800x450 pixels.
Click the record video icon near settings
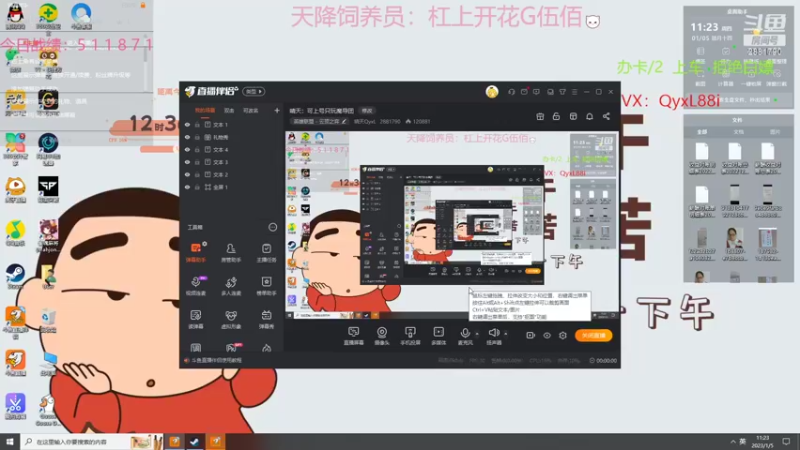coord(530,335)
